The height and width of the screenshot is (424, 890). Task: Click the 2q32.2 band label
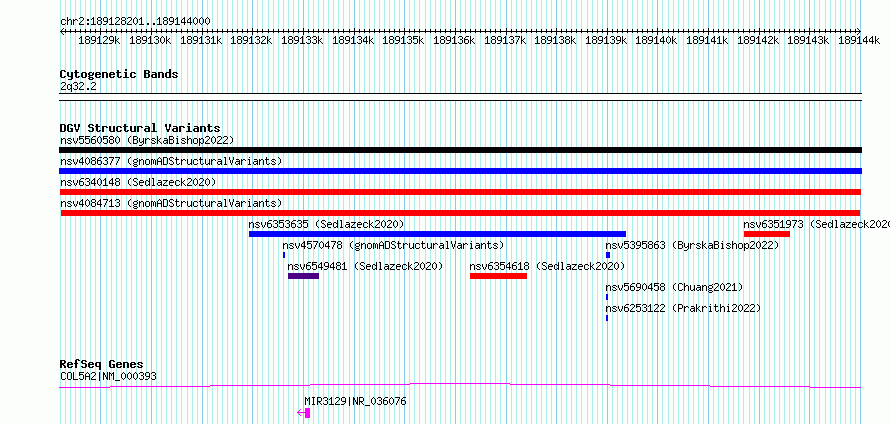[x=78, y=86]
